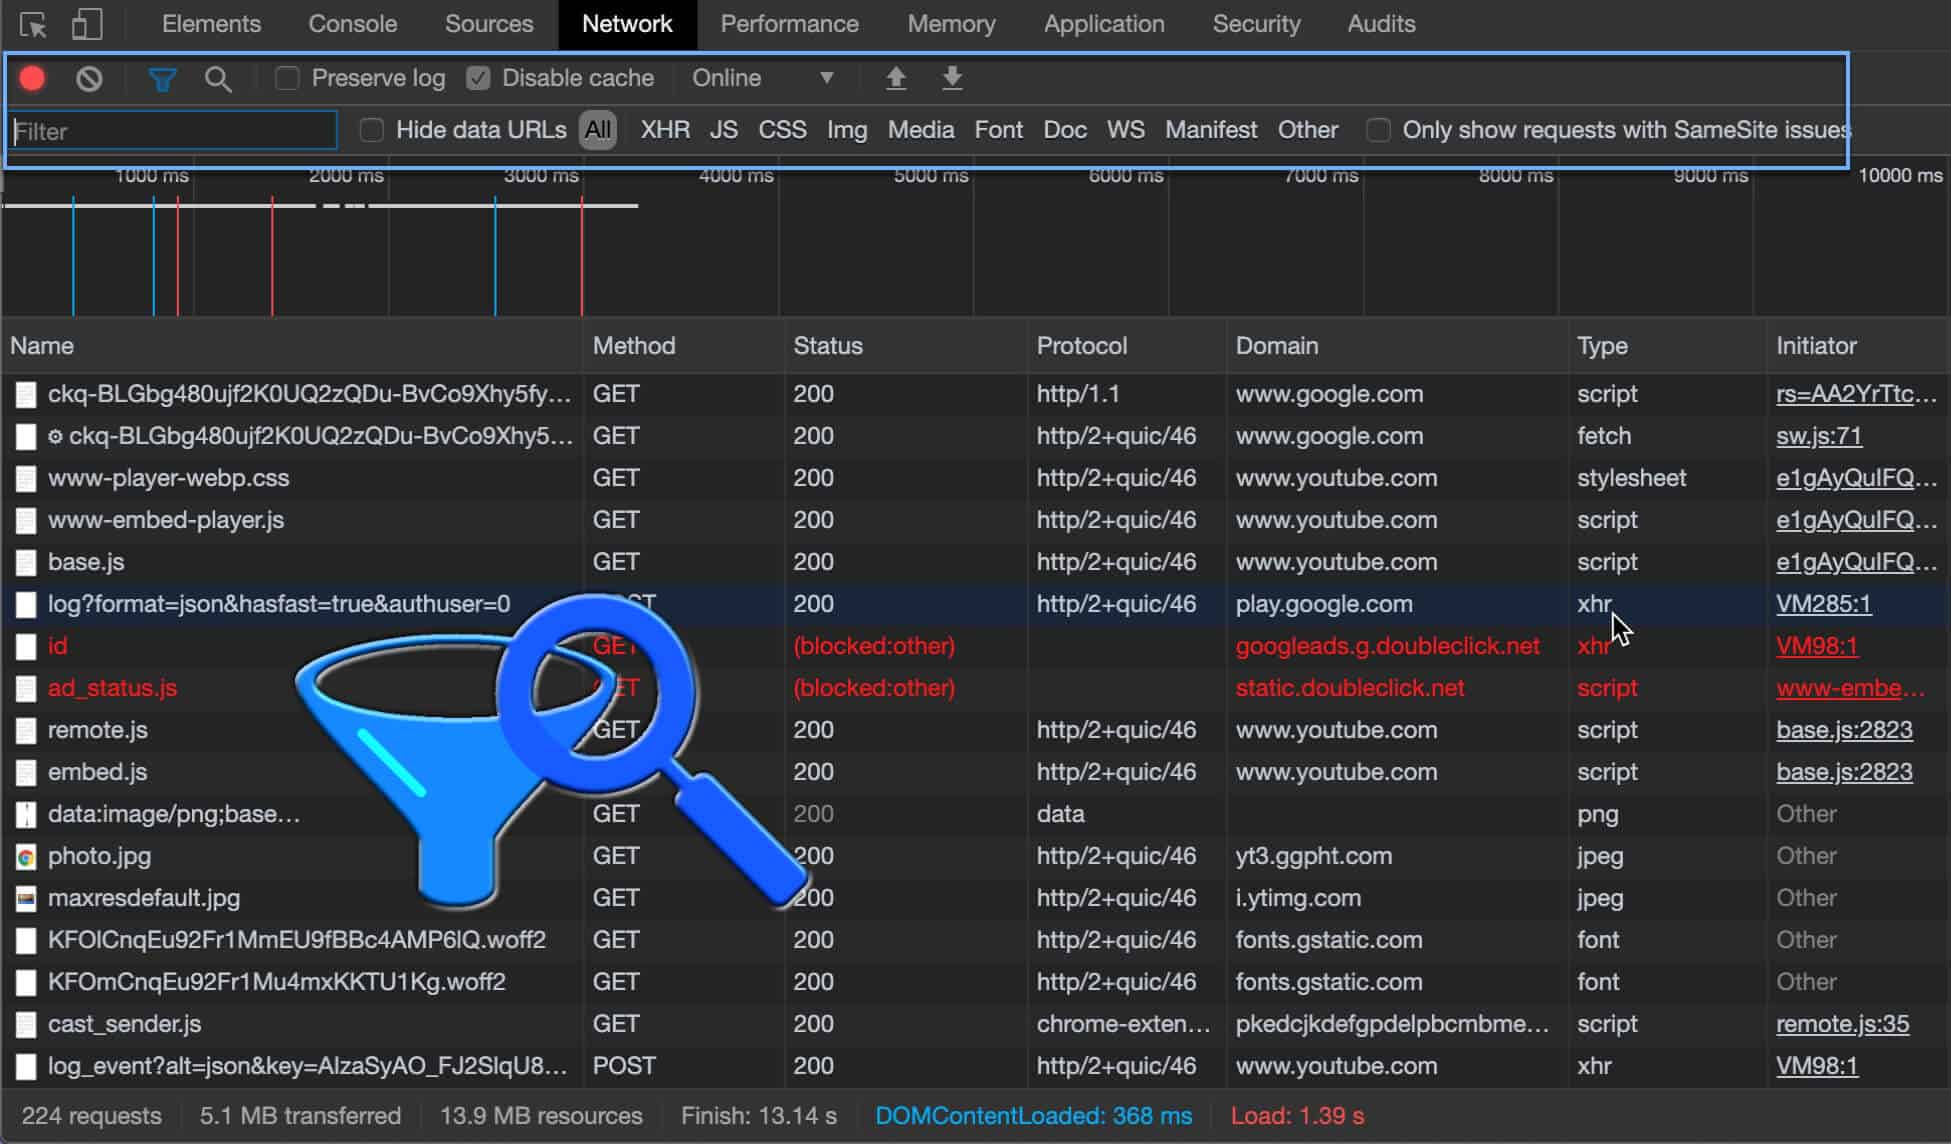This screenshot has width=1951, height=1144.
Task: Stop recording via the red record icon
Action: click(x=31, y=78)
